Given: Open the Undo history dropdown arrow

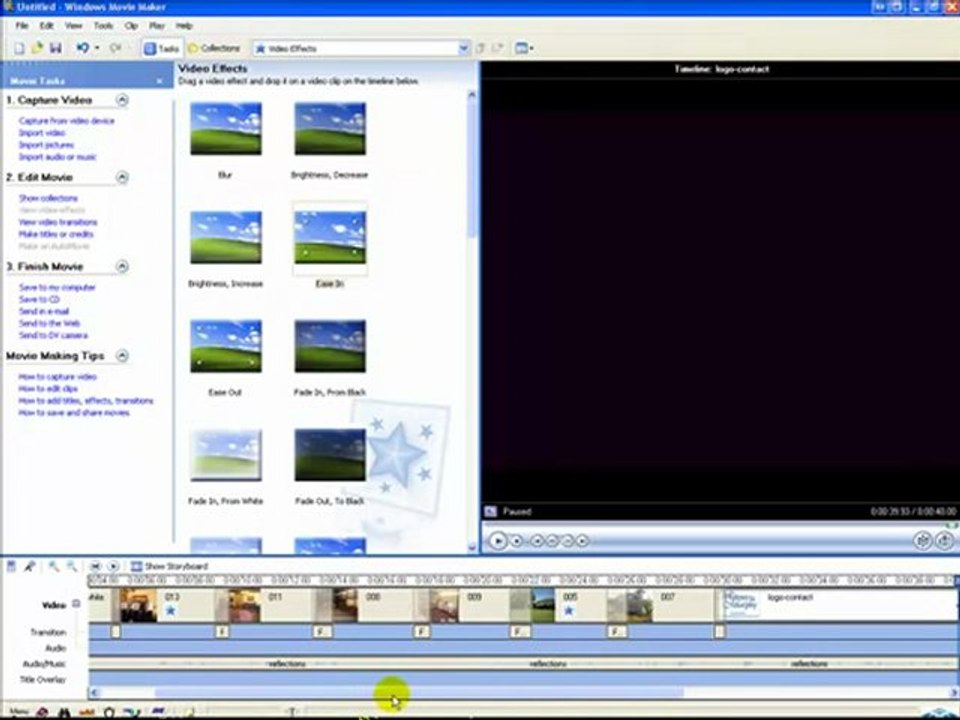Looking at the screenshot, I should click(x=97, y=48).
